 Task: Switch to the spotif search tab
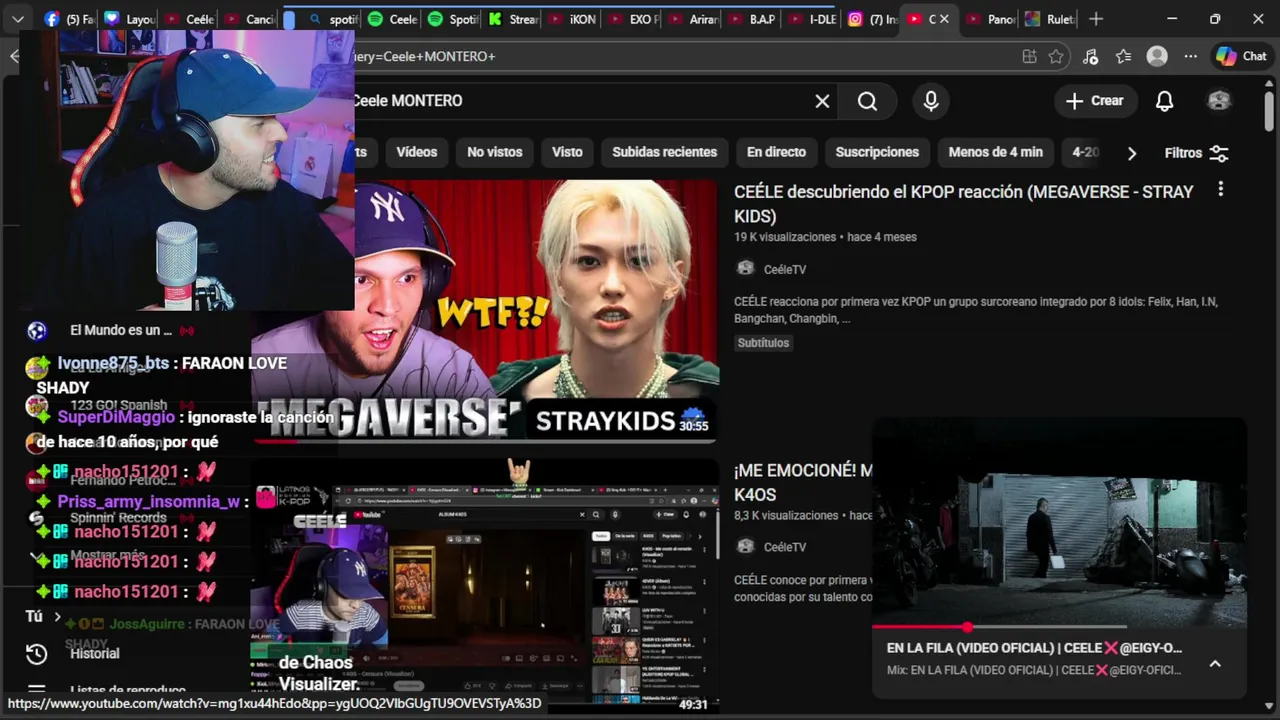tap(333, 19)
